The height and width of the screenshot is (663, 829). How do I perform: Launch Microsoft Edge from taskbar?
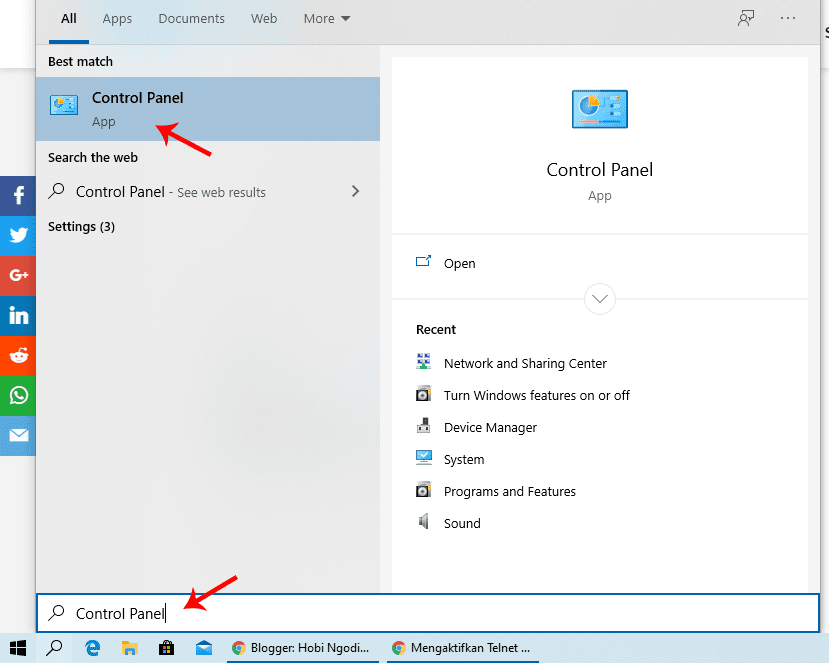93,648
